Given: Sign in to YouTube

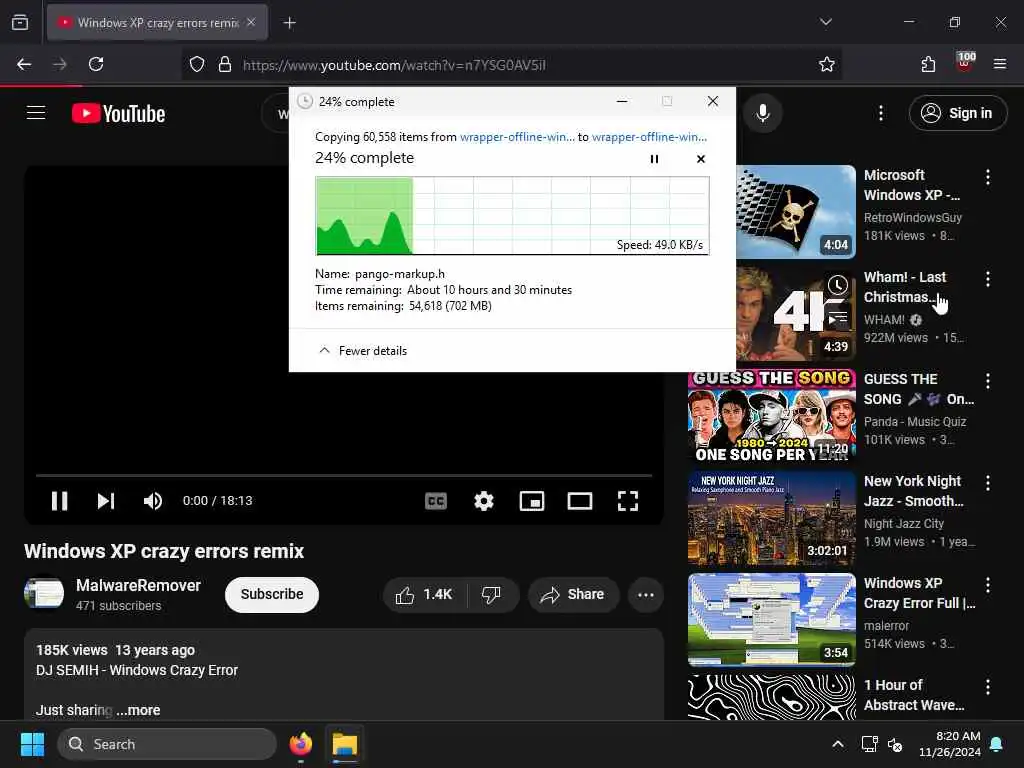Looking at the screenshot, I should (x=957, y=113).
